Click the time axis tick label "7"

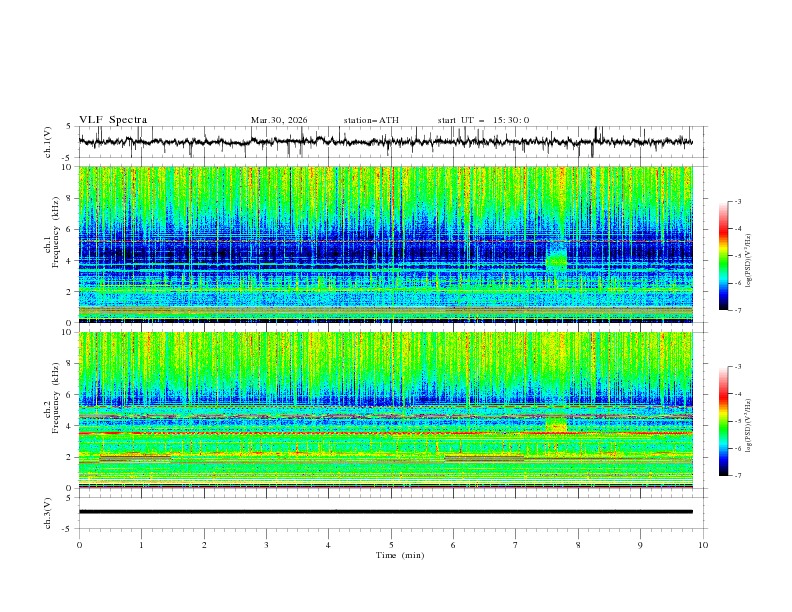point(516,545)
